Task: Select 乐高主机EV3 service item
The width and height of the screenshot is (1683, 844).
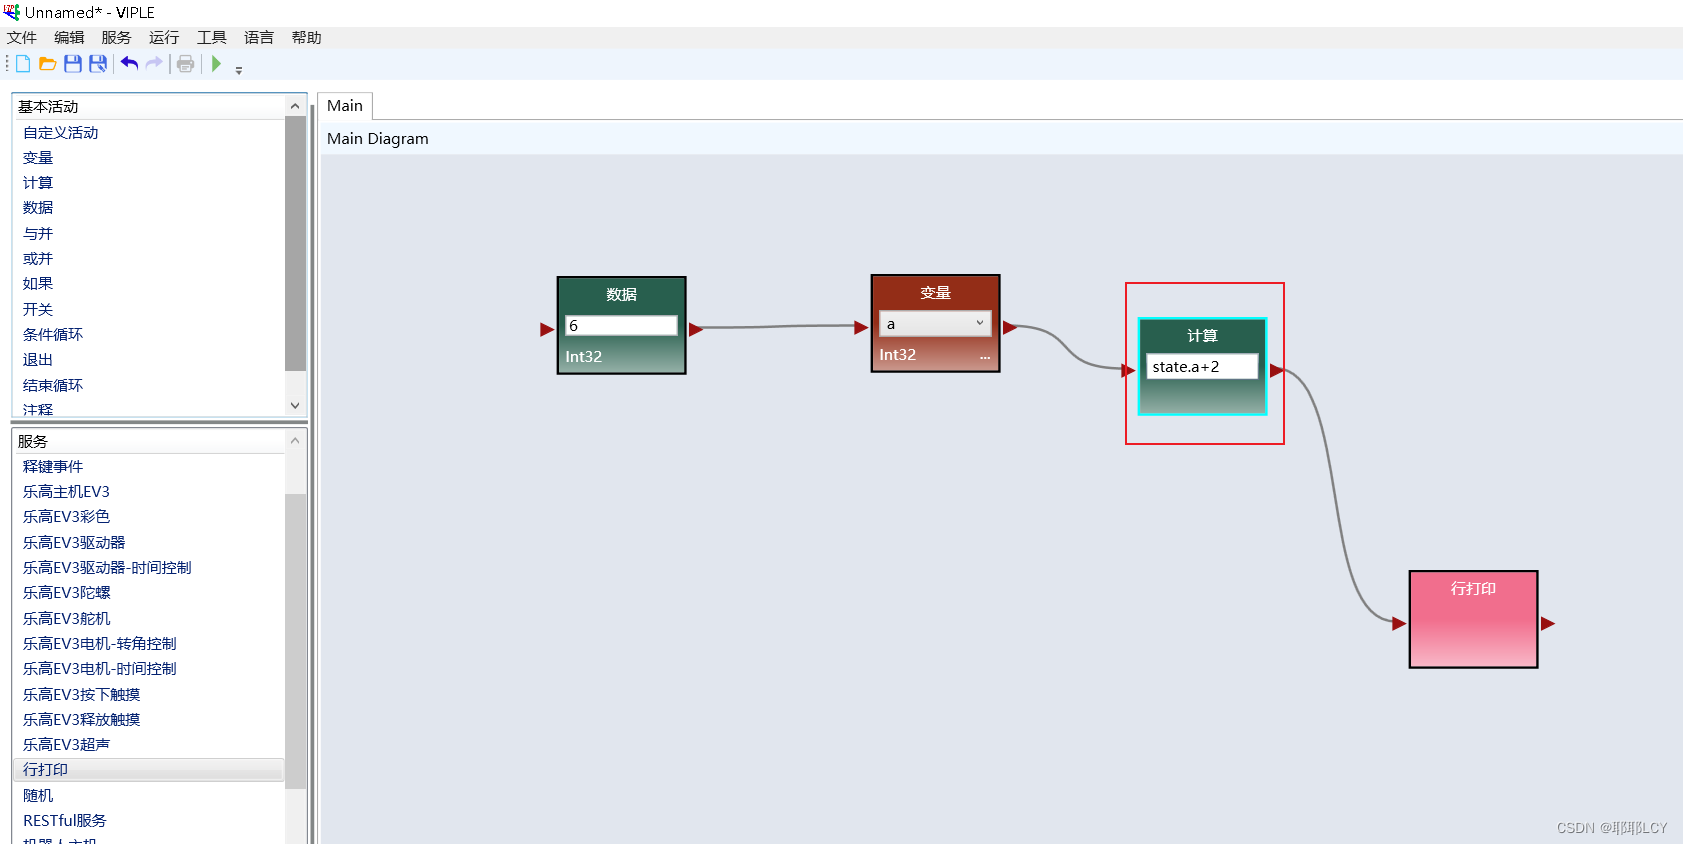Action: 66,492
